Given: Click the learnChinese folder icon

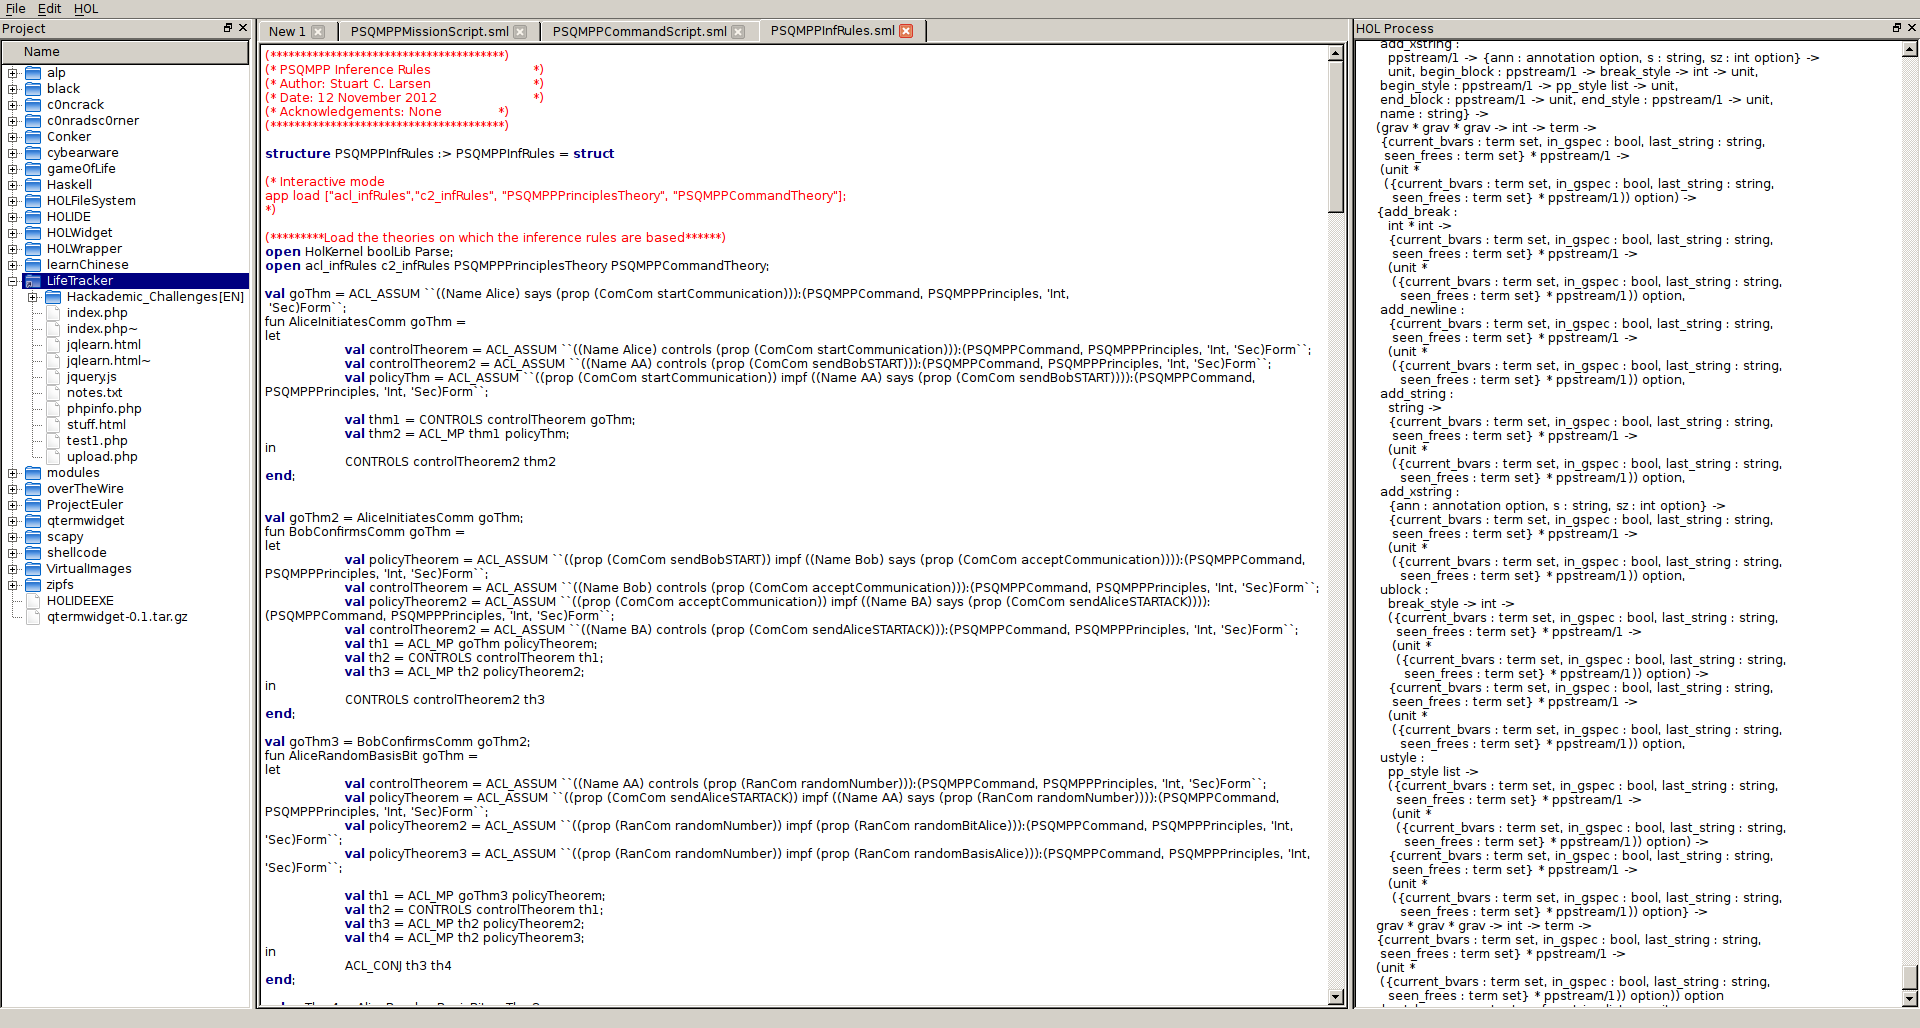Looking at the screenshot, I should [x=33, y=265].
